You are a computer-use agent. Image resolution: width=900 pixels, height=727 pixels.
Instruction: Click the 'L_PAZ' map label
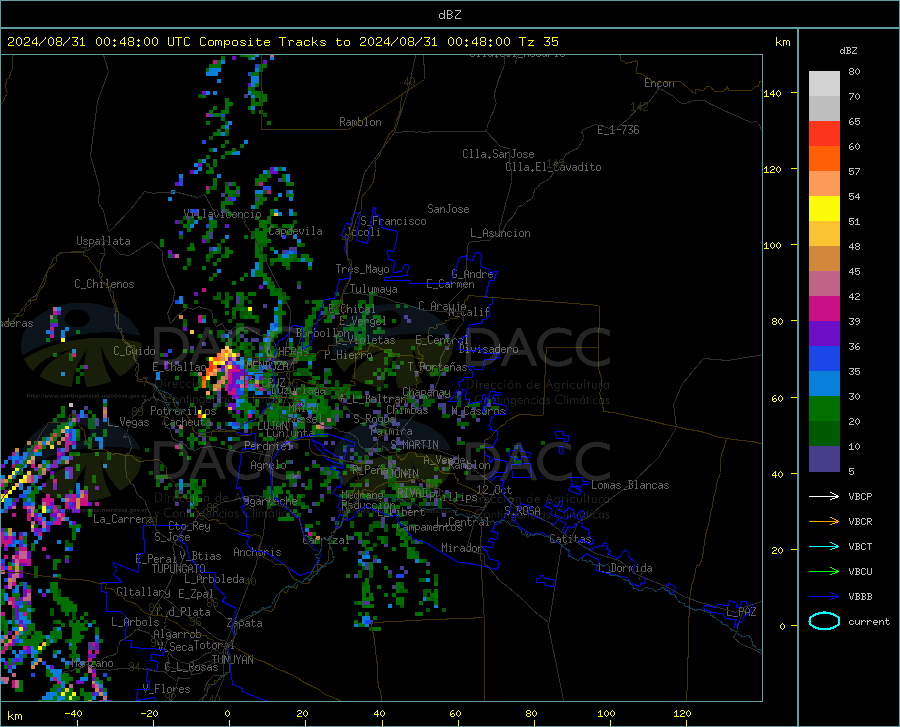tap(741, 612)
